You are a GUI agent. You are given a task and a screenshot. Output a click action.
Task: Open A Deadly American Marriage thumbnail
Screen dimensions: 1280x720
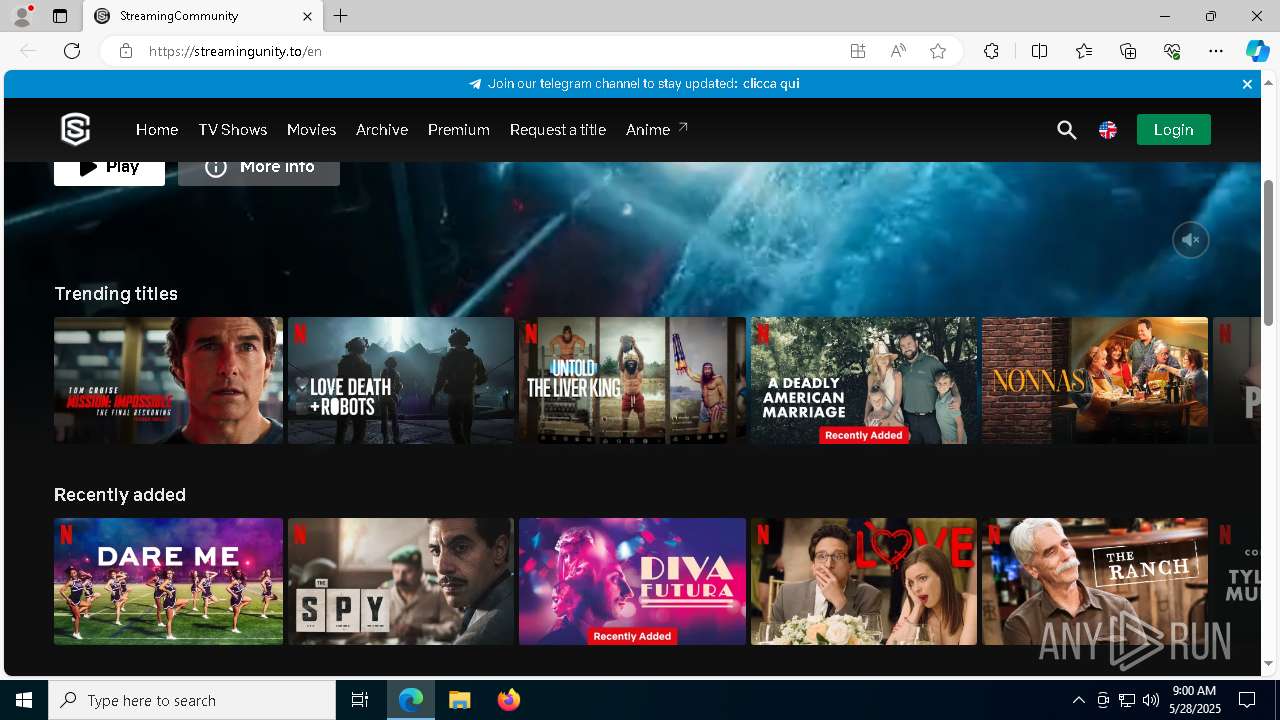click(x=864, y=380)
